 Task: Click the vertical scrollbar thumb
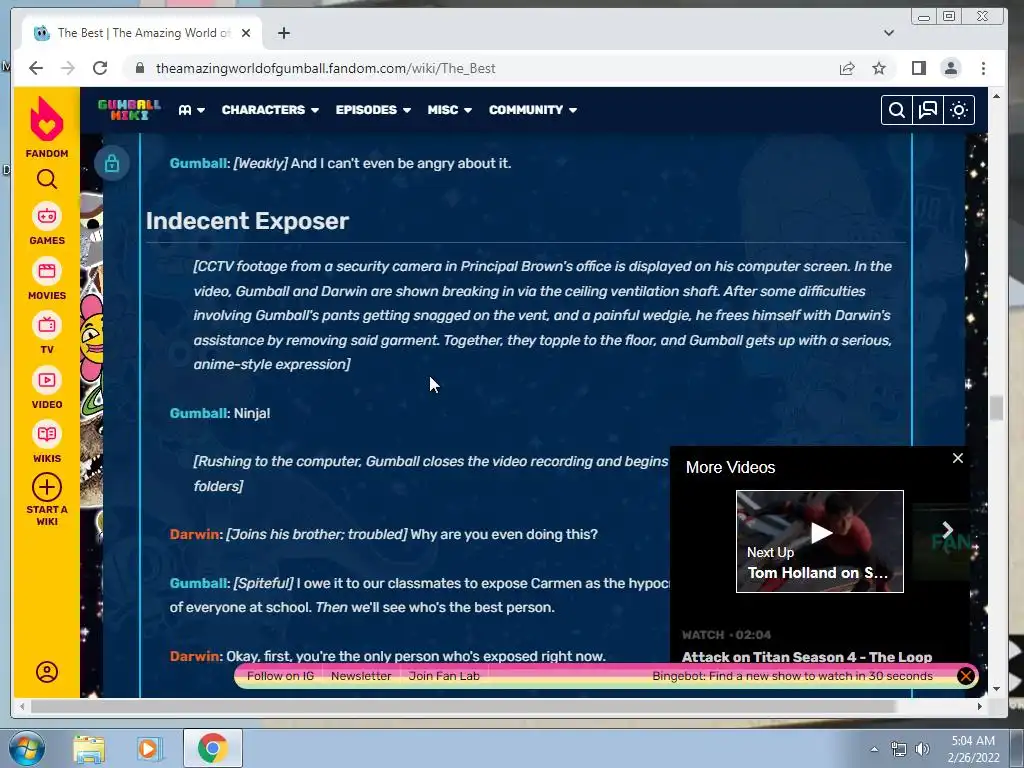(996, 408)
